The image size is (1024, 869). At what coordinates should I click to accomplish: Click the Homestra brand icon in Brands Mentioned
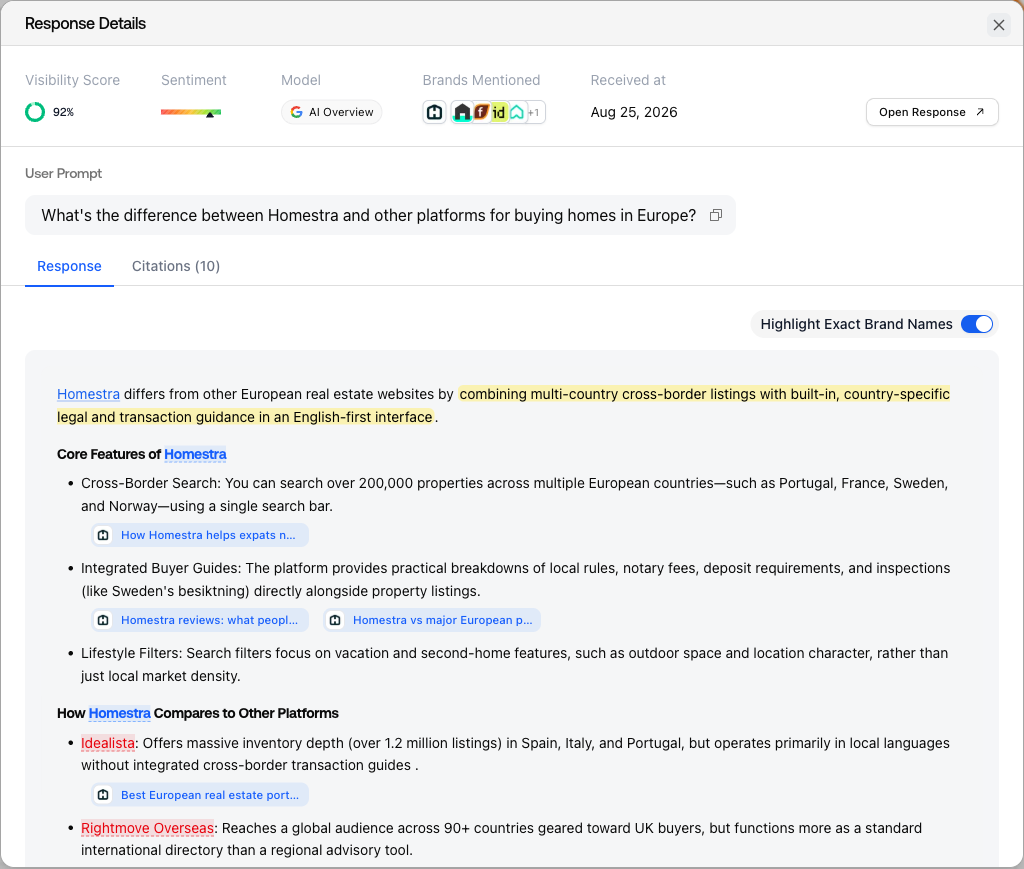pyautogui.click(x=434, y=112)
